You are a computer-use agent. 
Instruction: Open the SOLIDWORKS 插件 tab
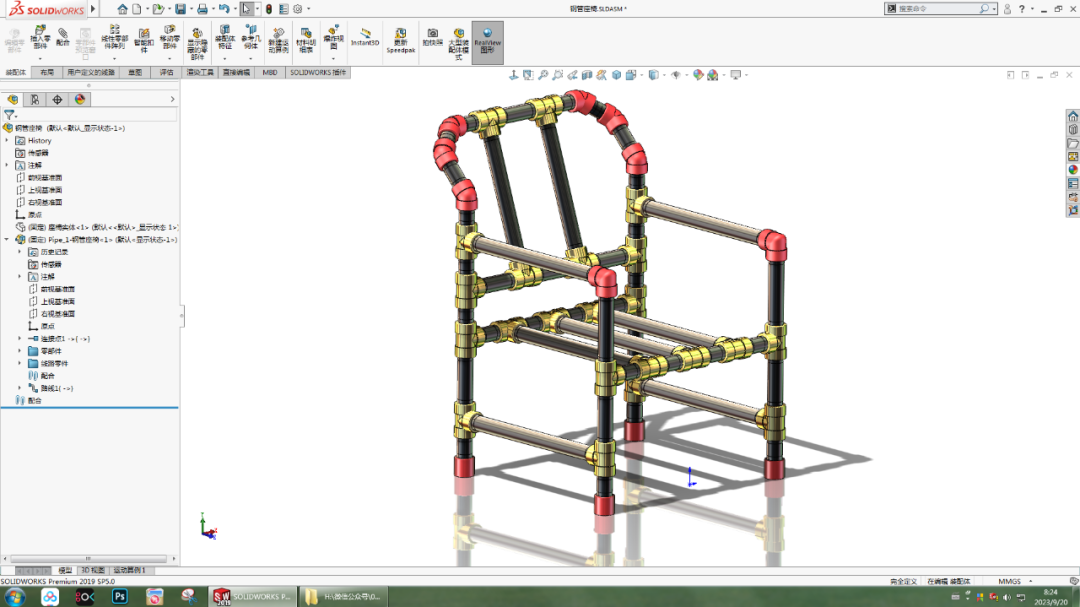tap(320, 72)
